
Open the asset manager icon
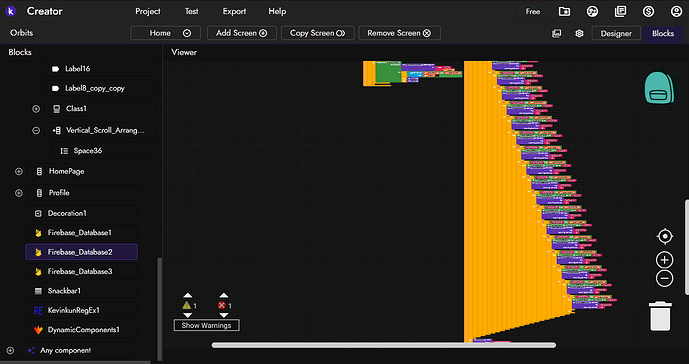(557, 33)
